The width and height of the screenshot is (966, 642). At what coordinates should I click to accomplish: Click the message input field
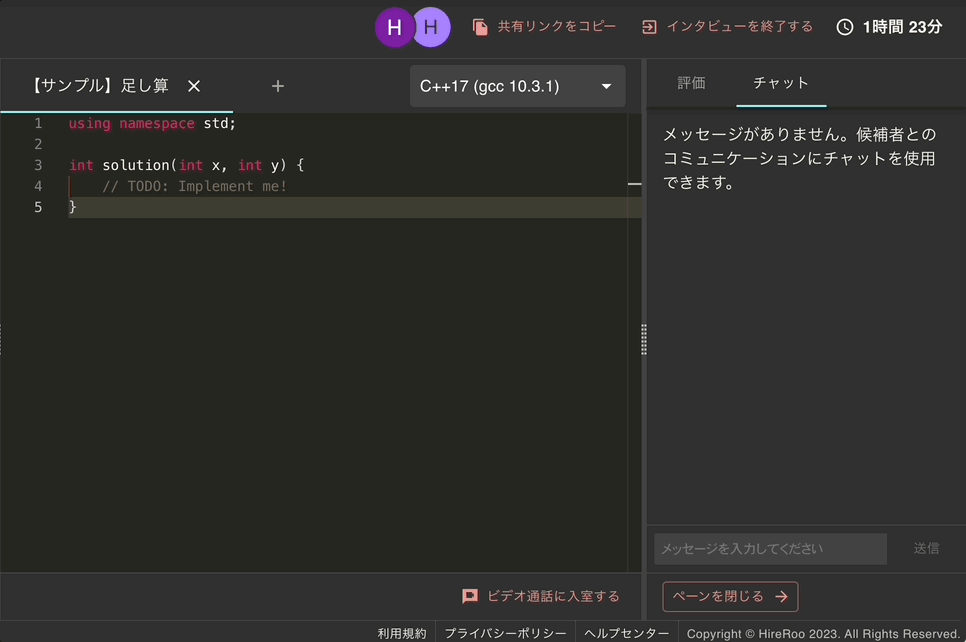point(770,548)
